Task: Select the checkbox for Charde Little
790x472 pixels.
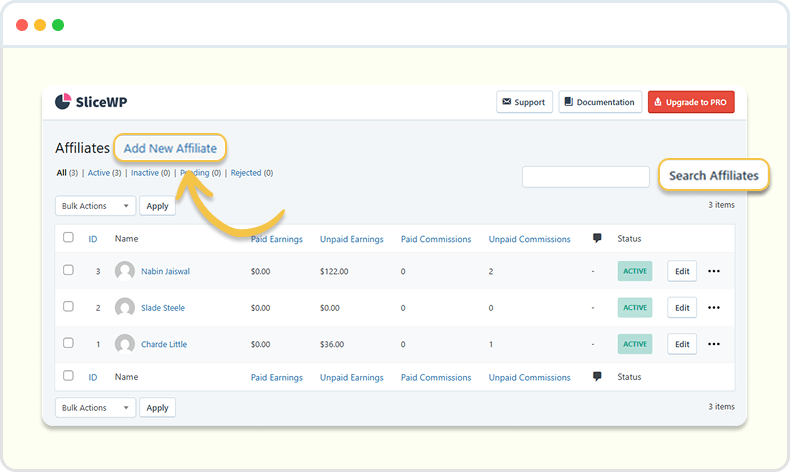Action: click(68, 343)
